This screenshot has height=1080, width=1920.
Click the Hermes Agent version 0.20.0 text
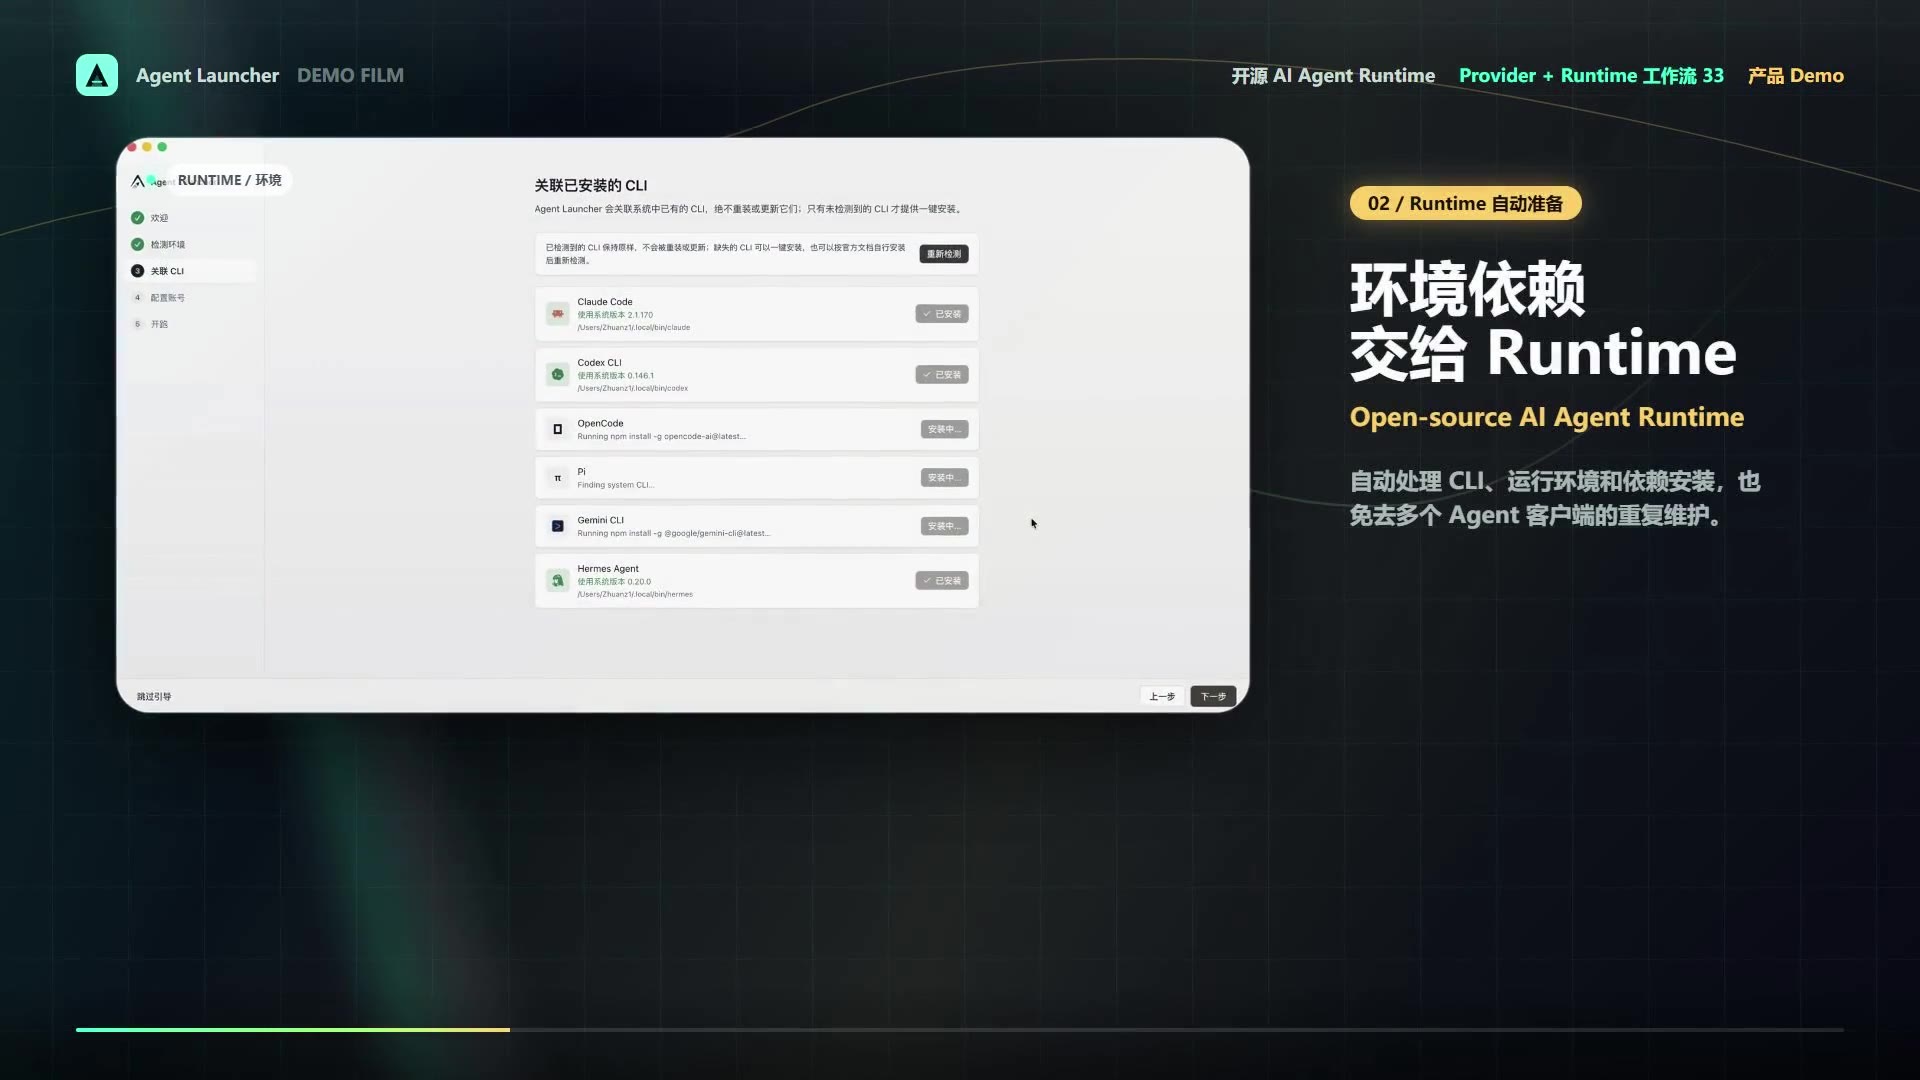click(614, 582)
